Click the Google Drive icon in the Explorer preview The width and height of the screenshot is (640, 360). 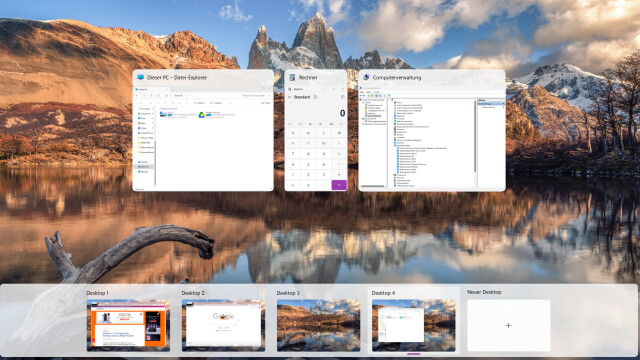201,115
